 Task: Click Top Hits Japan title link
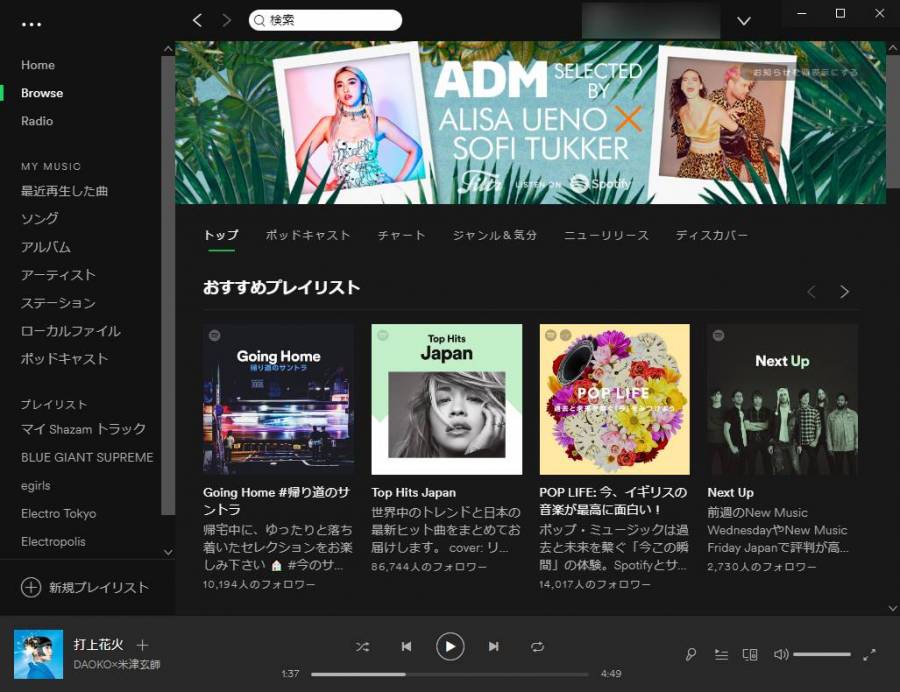pos(413,492)
